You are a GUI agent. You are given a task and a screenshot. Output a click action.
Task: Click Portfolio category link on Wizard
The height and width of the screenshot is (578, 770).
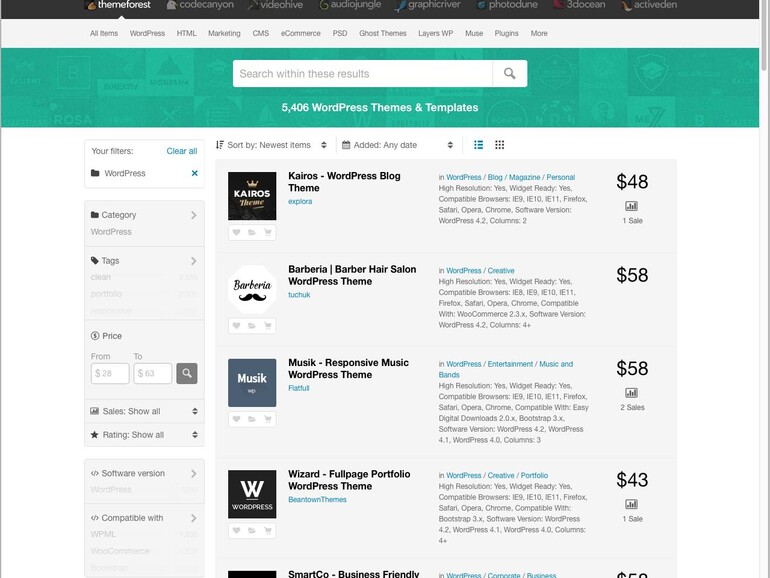tap(534, 475)
